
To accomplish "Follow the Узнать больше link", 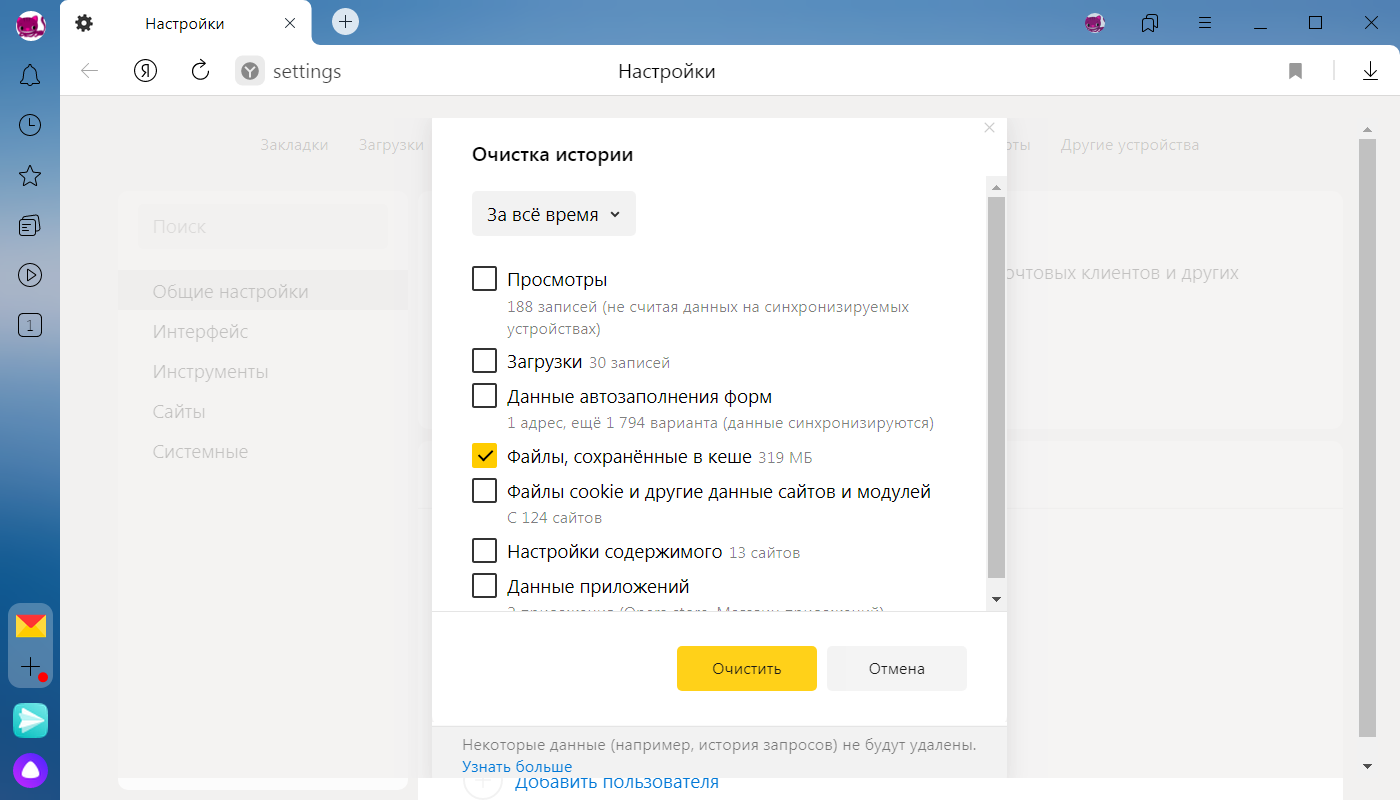I will coord(517,767).
